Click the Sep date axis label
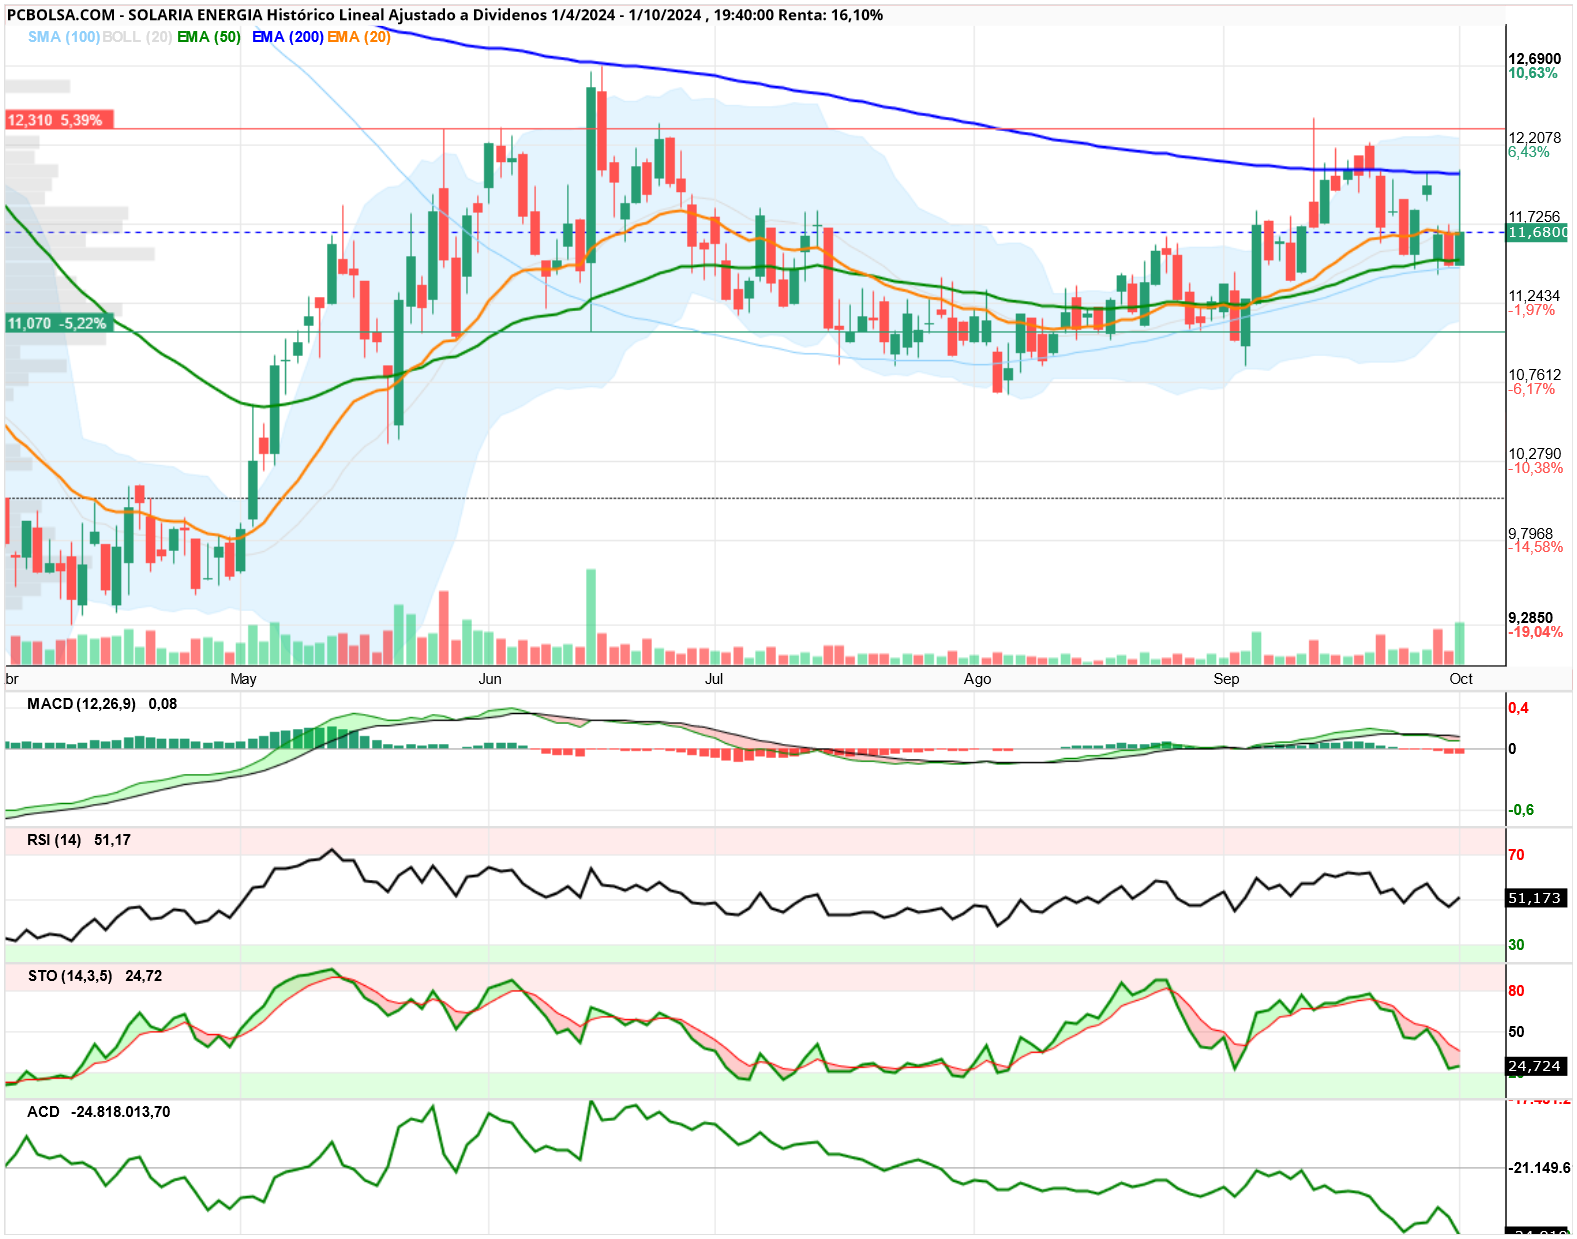Image resolution: width=1577 pixels, height=1239 pixels. tap(1226, 679)
